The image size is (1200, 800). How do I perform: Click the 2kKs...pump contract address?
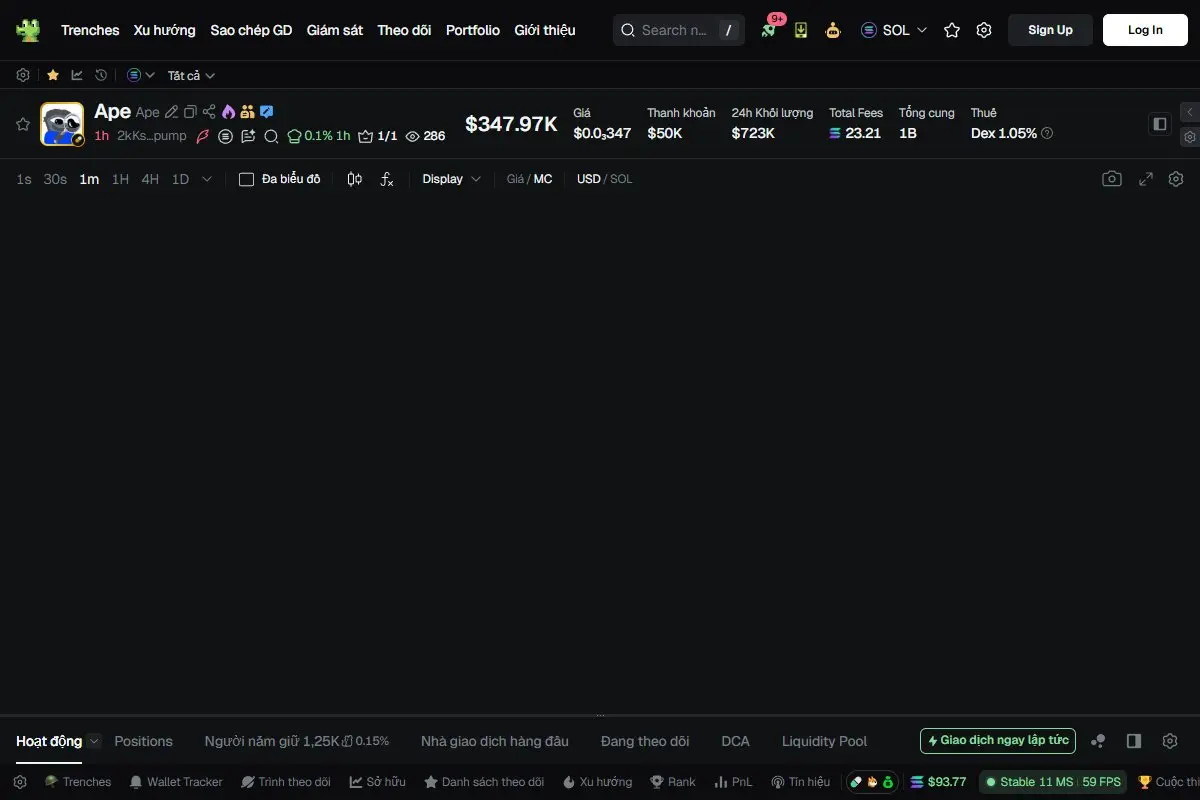151,136
